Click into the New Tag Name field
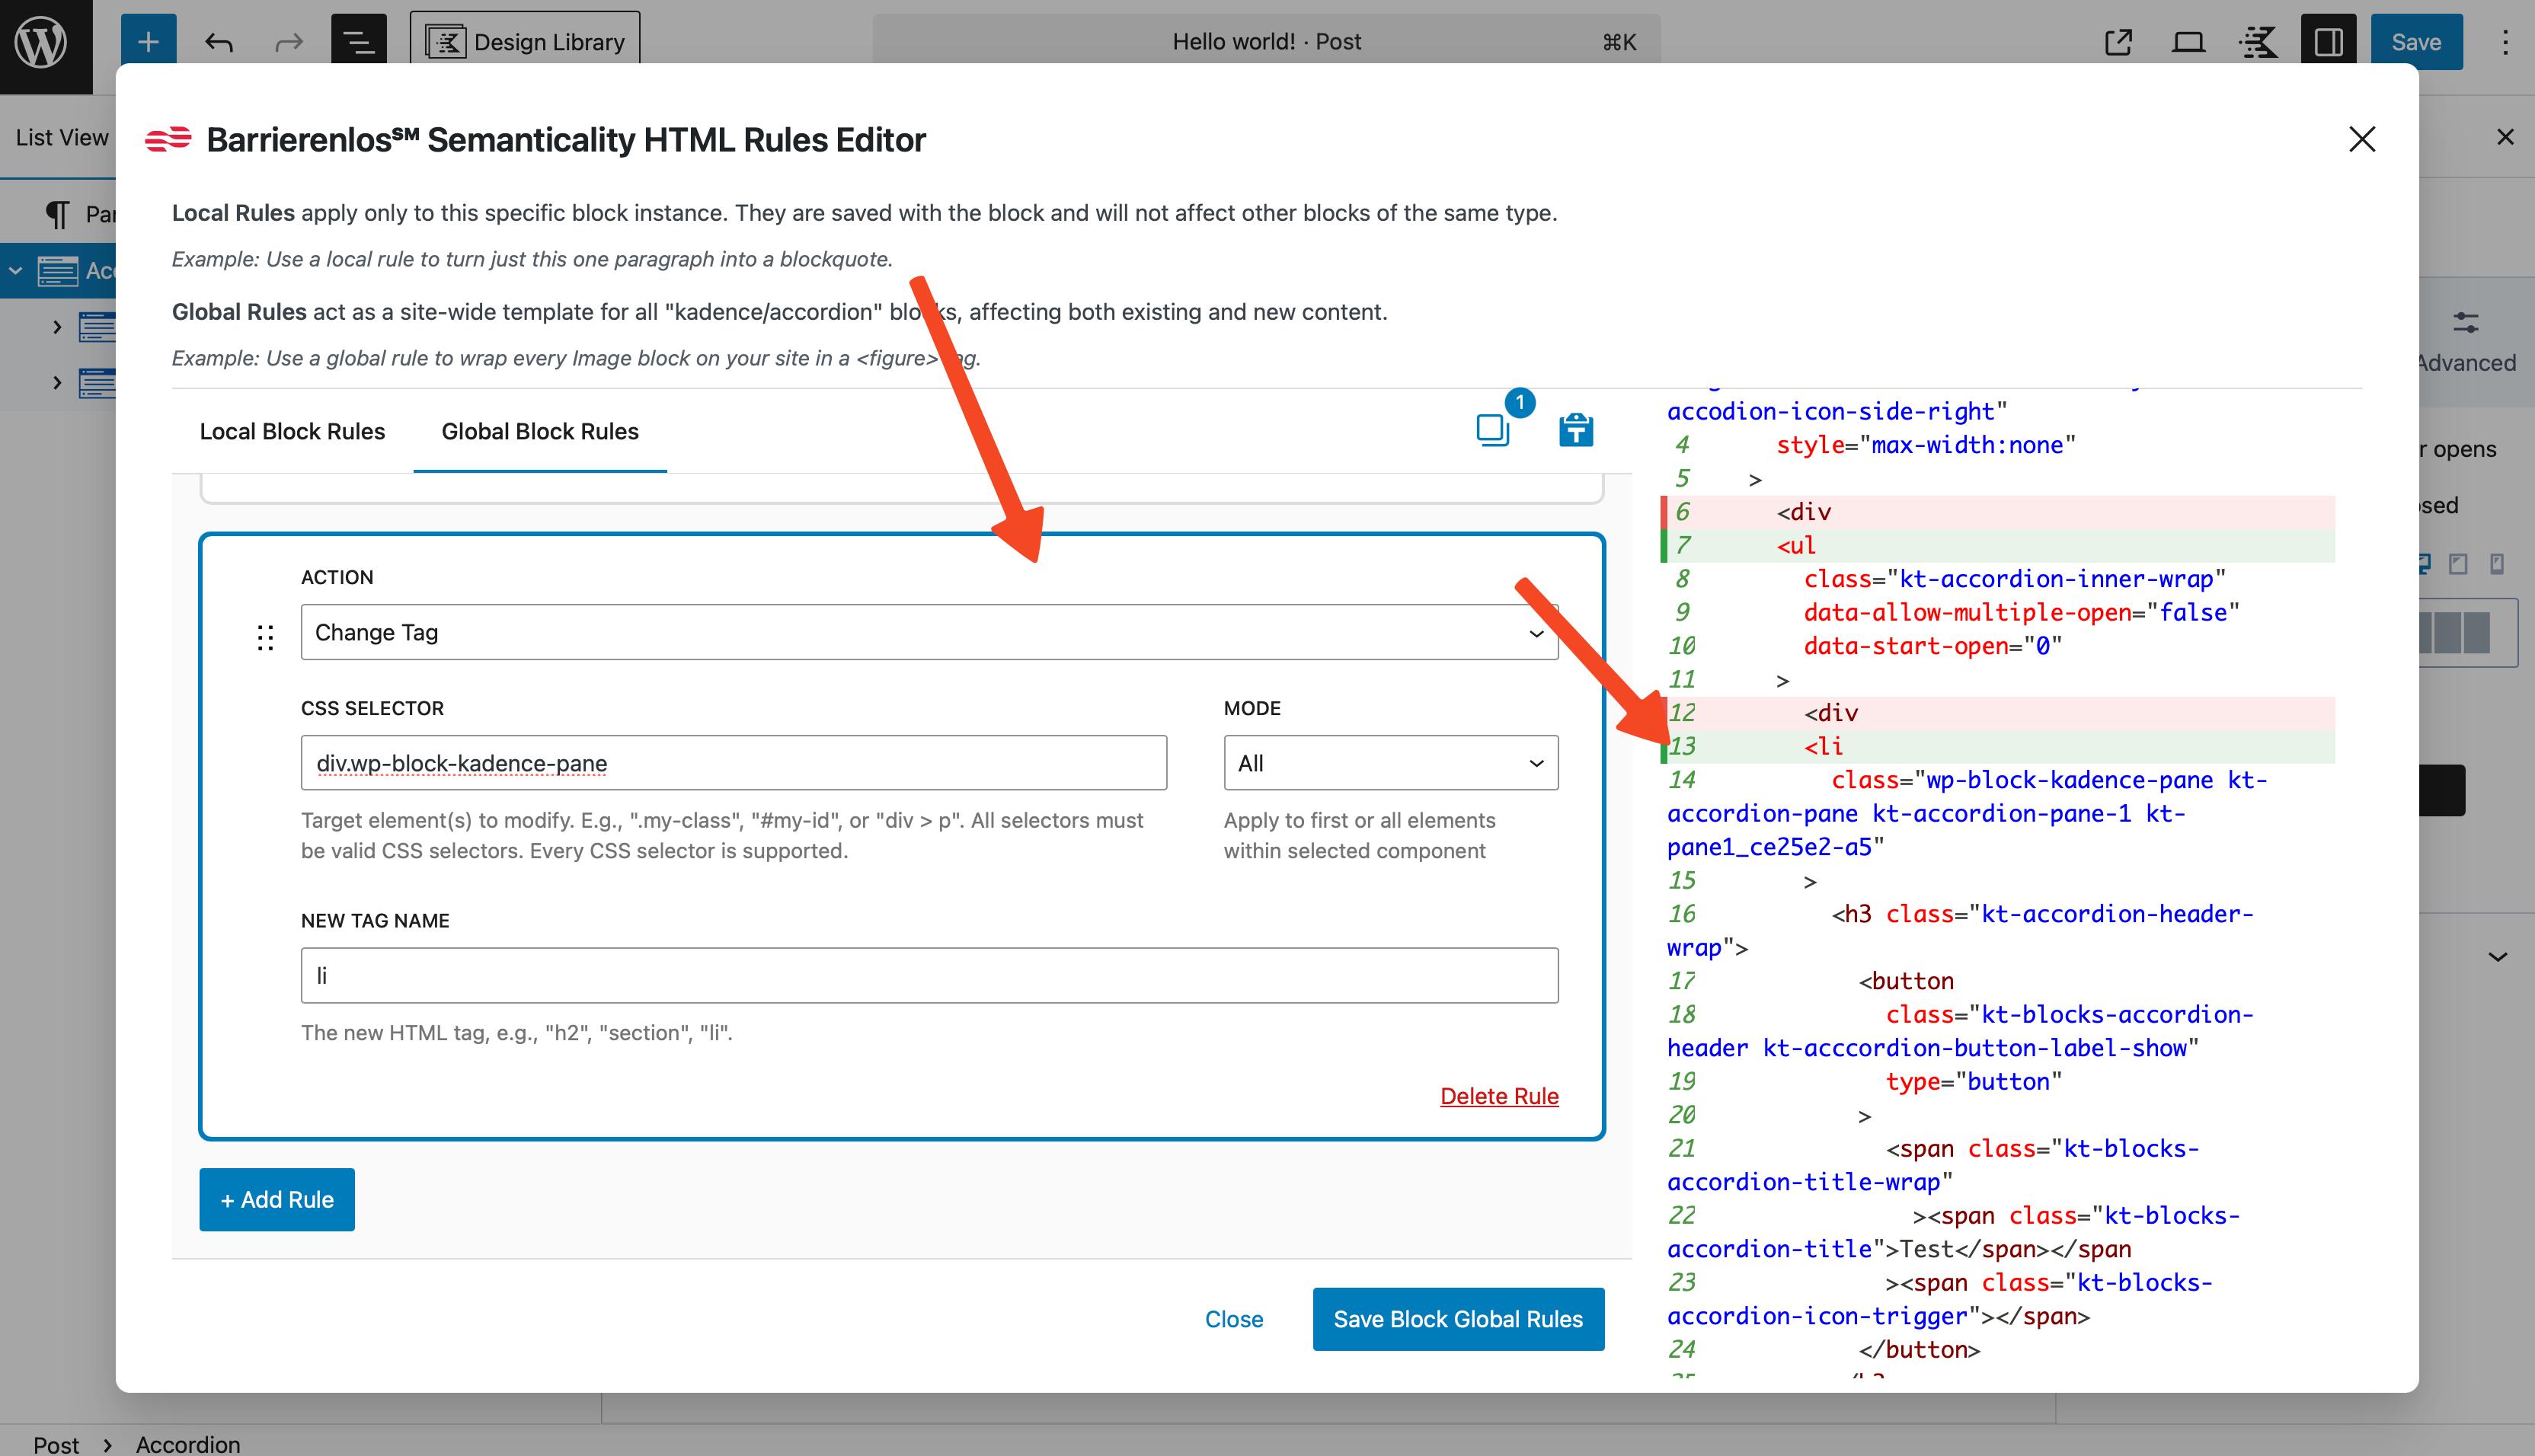 [928, 975]
